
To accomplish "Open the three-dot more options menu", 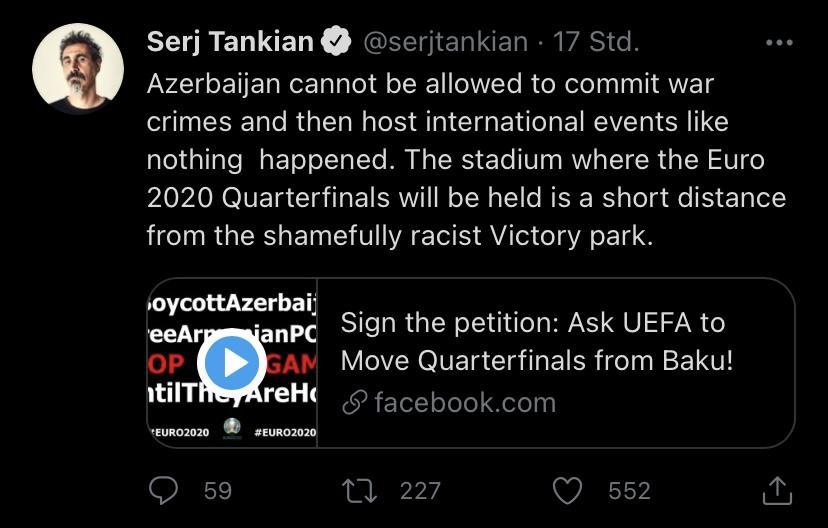I will [778, 43].
